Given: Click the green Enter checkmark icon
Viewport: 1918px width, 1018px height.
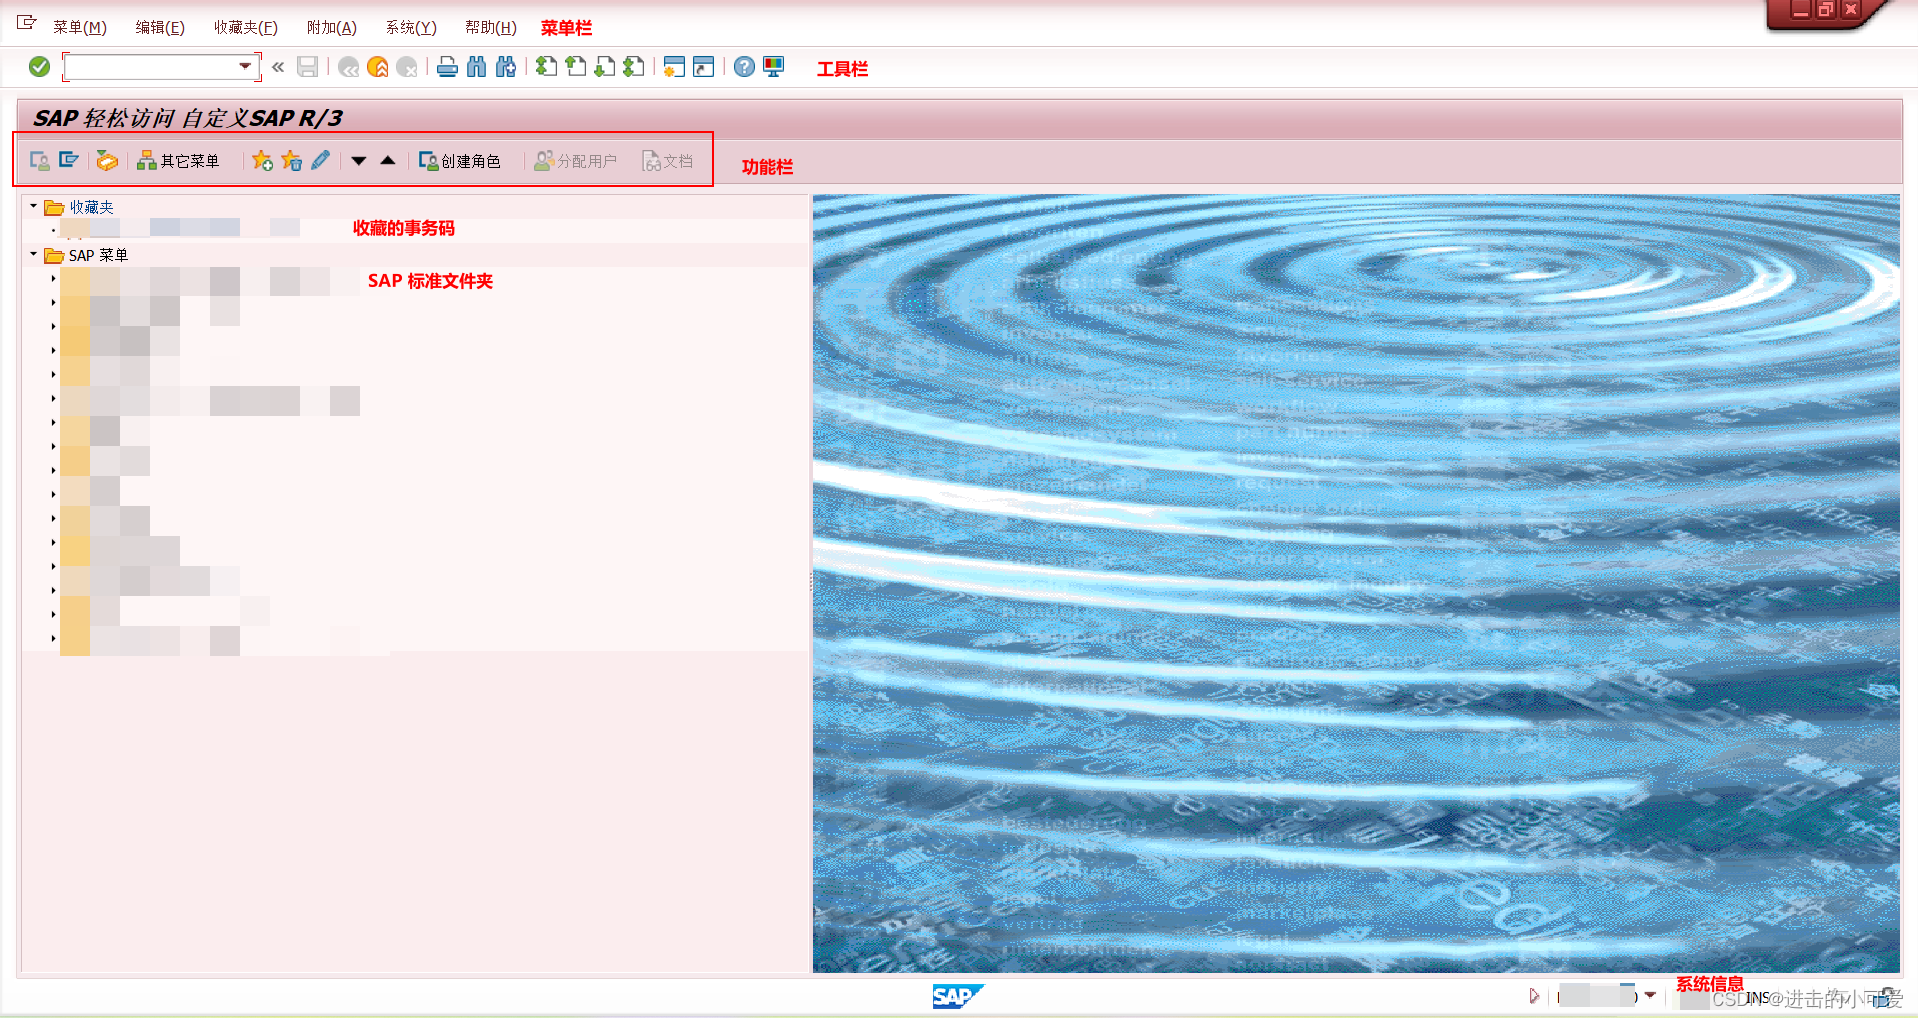Looking at the screenshot, I should pyautogui.click(x=39, y=67).
